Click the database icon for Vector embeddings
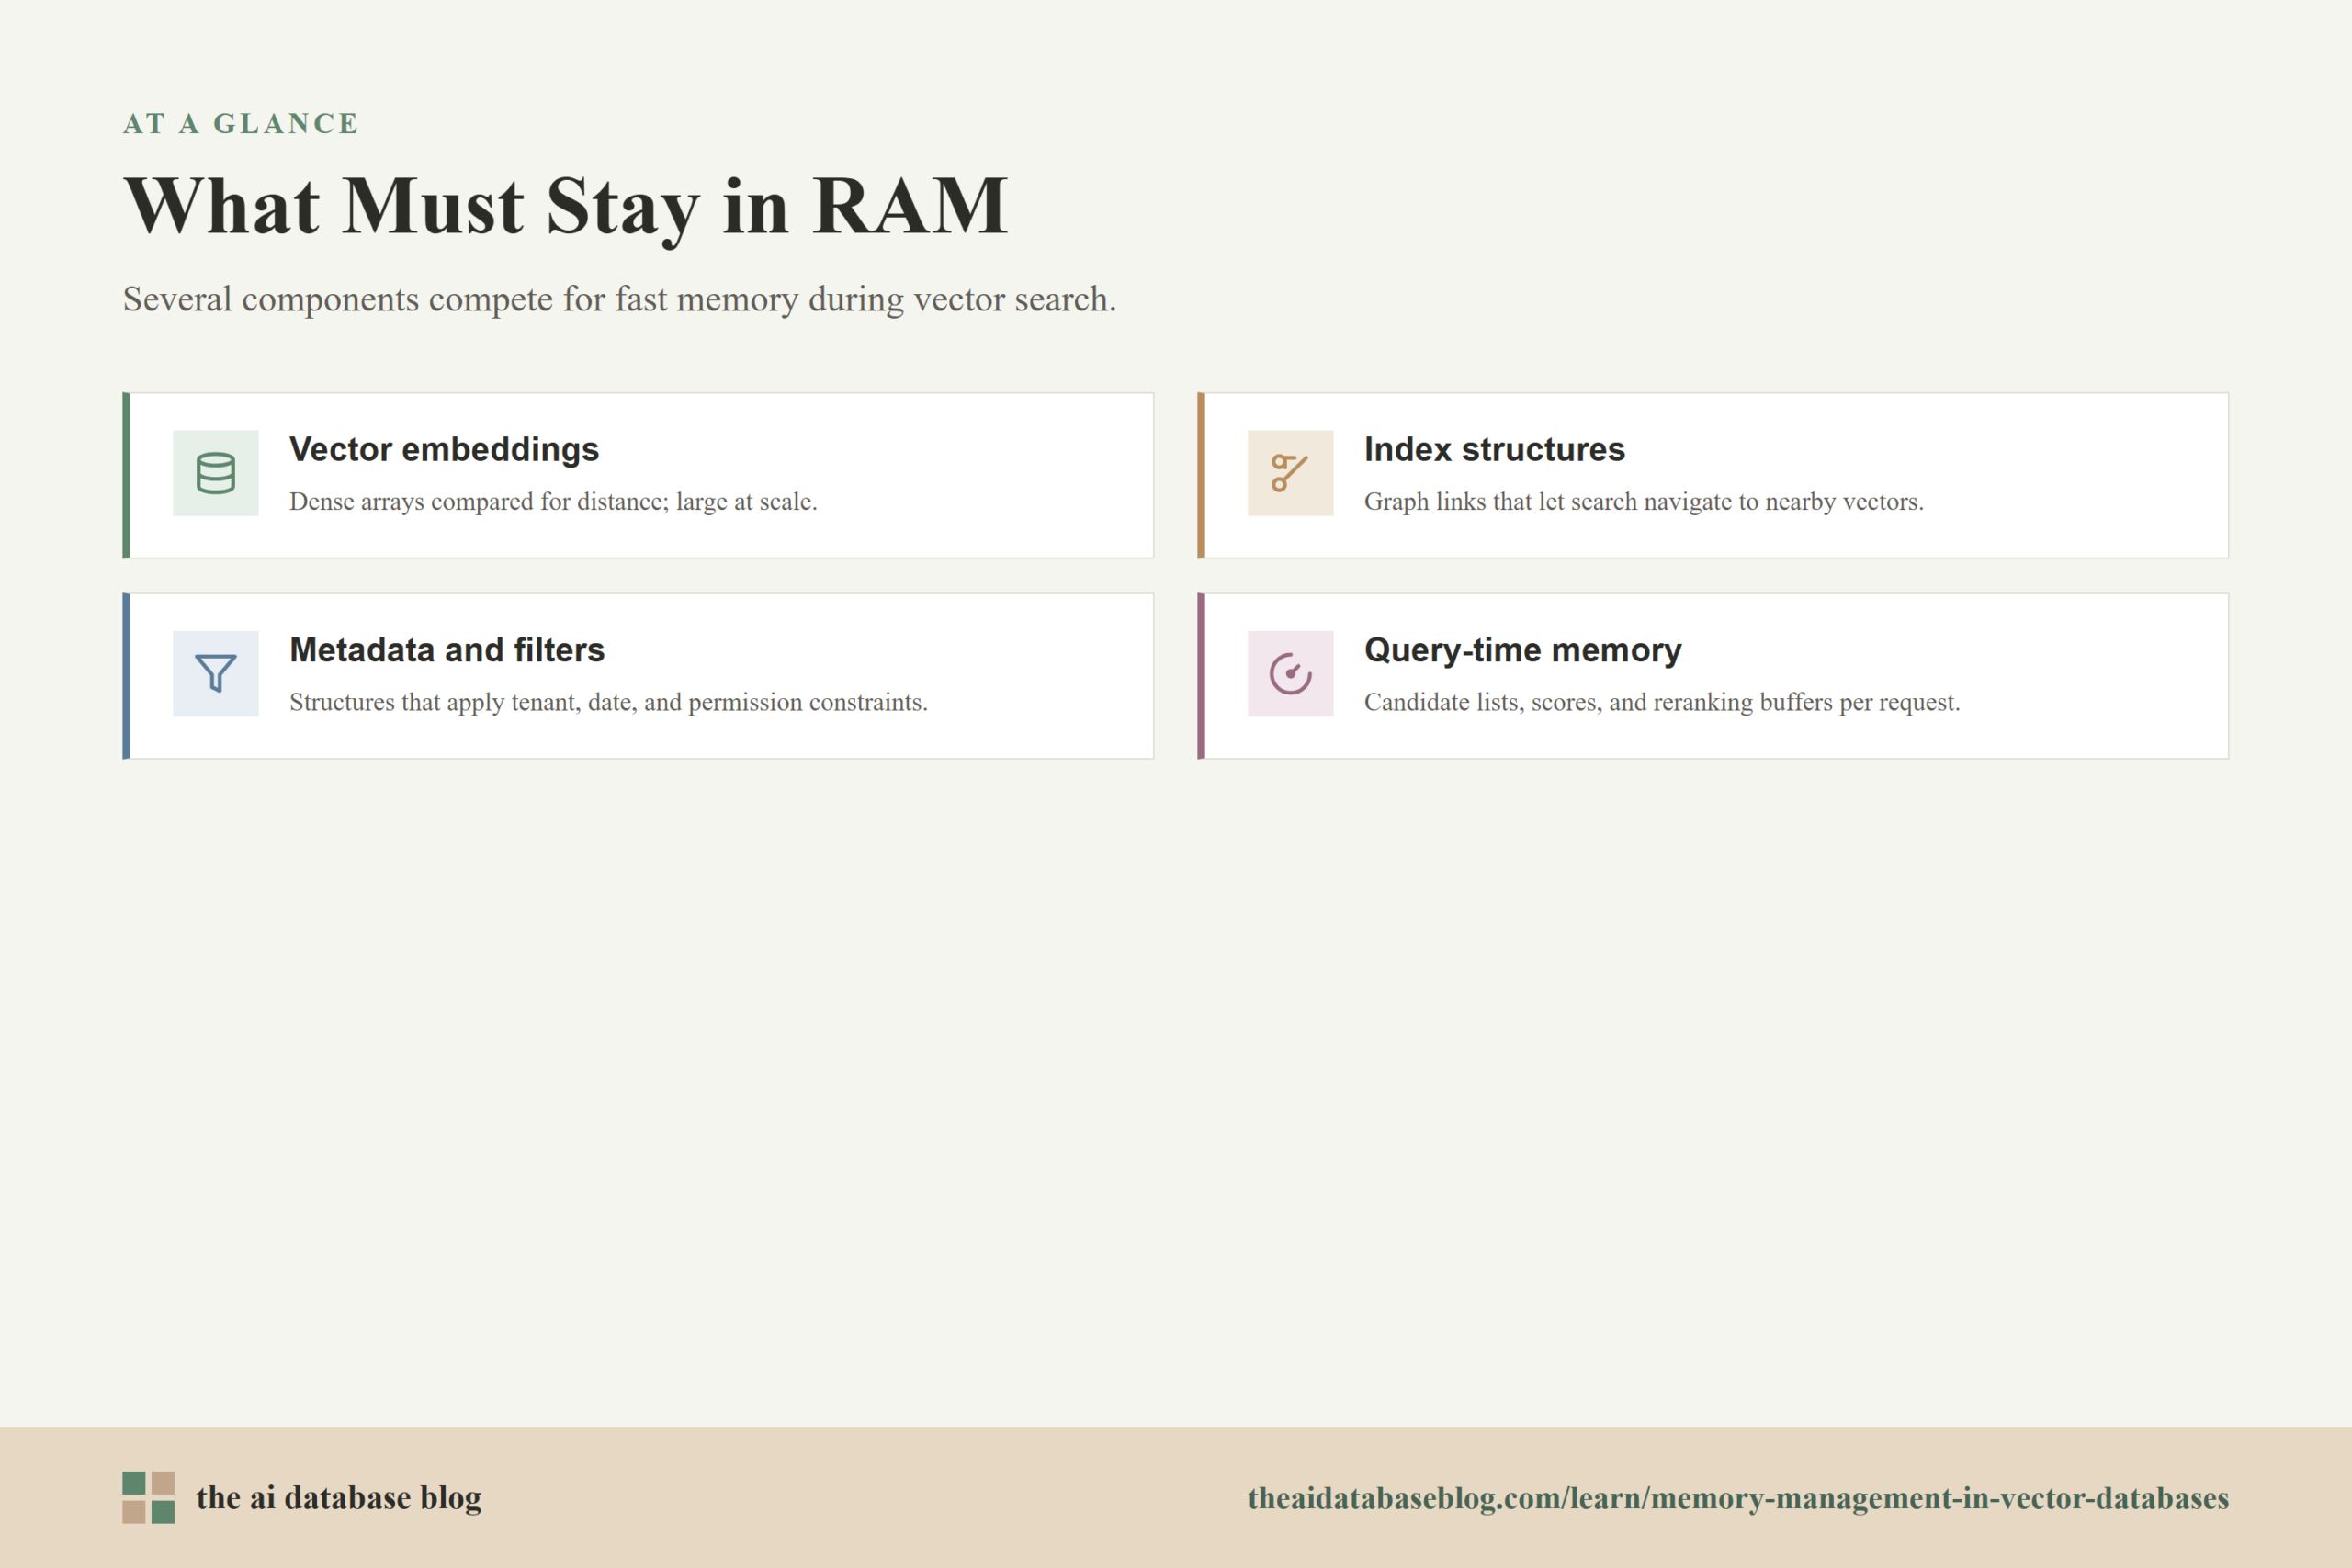 point(215,473)
